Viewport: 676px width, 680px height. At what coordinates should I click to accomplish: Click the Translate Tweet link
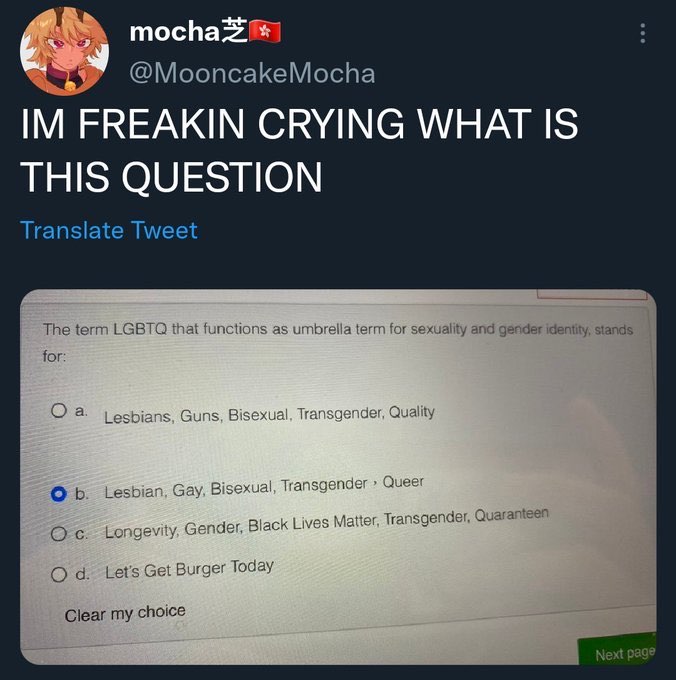pyautogui.click(x=109, y=230)
